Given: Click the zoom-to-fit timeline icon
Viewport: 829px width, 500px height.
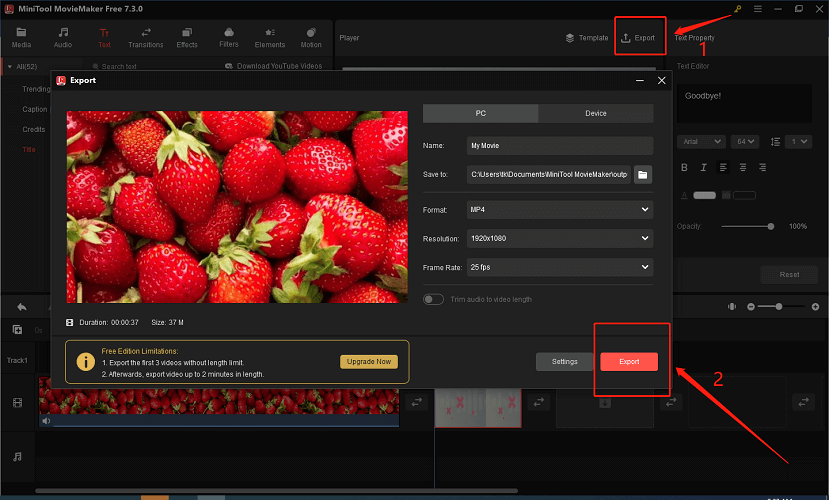Looking at the screenshot, I should point(732,307).
